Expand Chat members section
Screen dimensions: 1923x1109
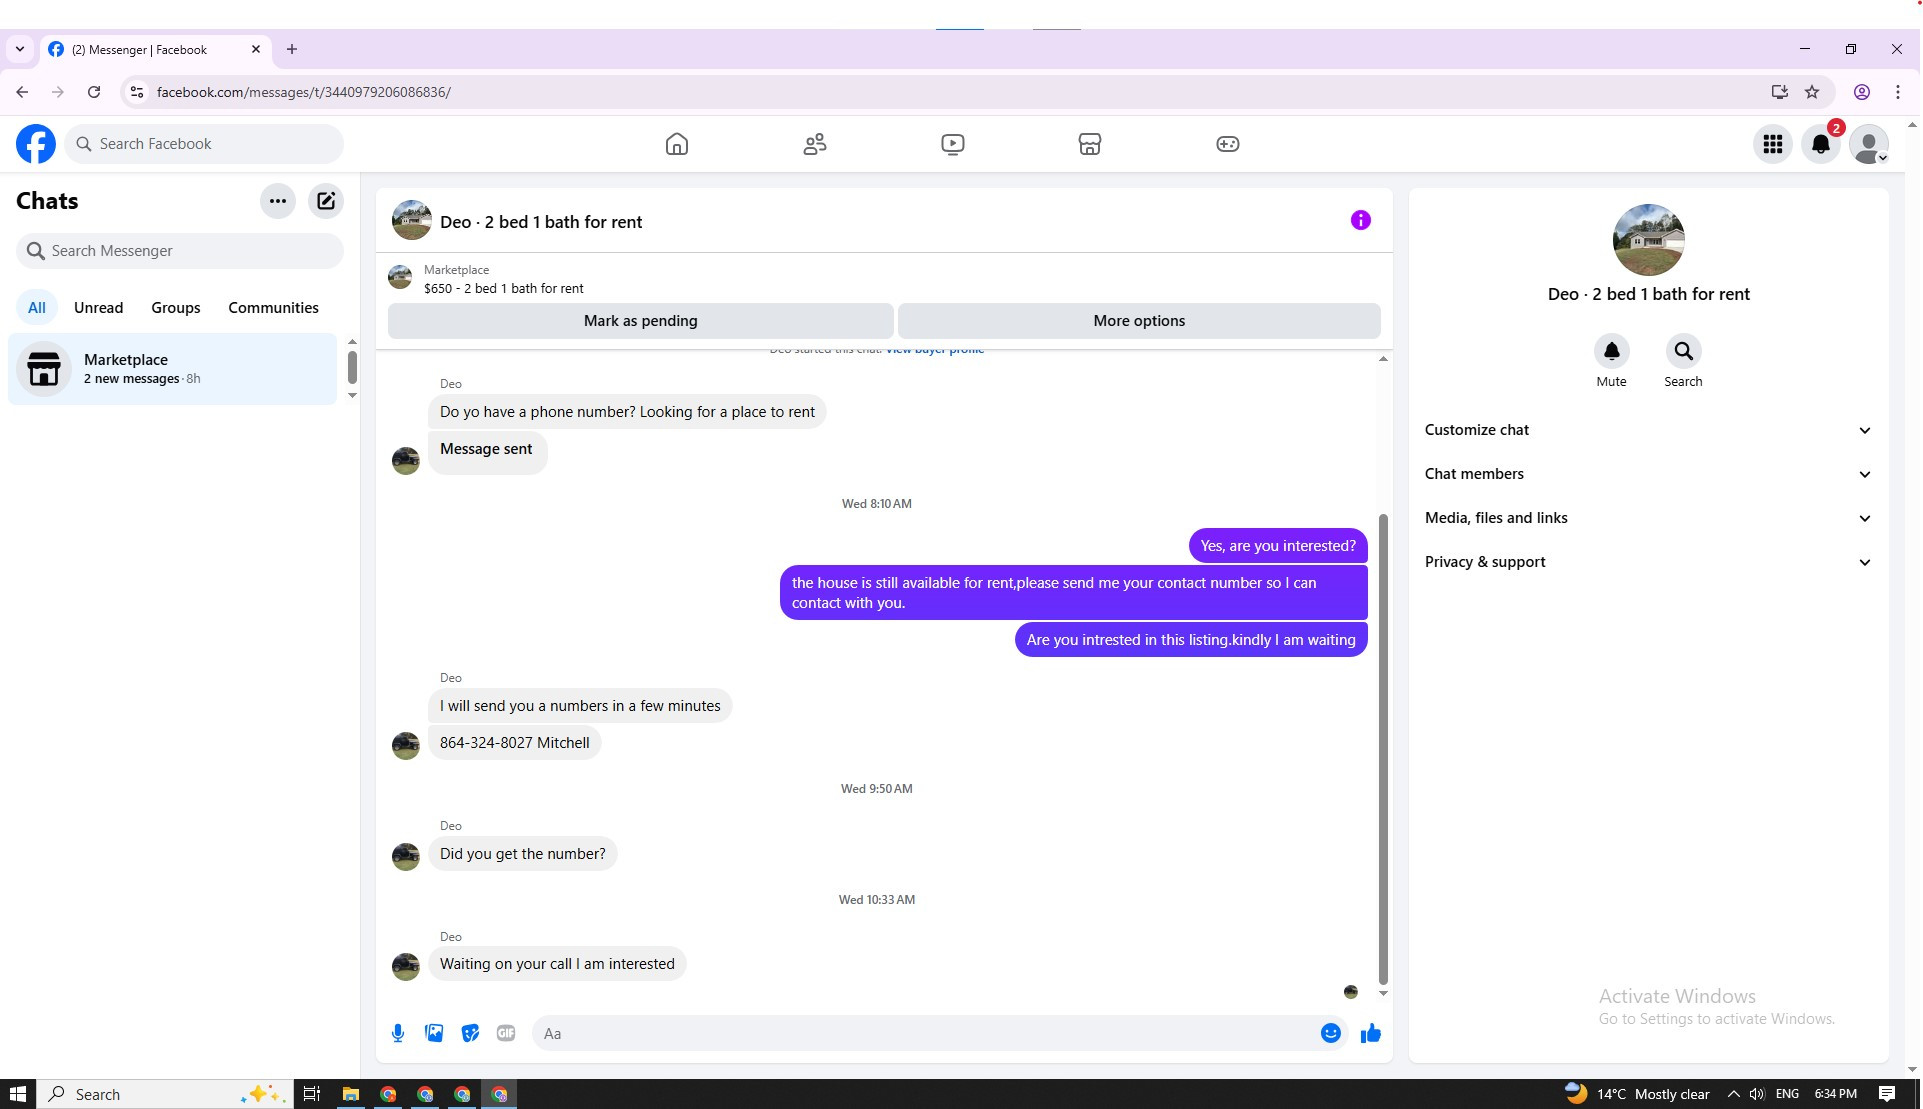pos(1647,474)
